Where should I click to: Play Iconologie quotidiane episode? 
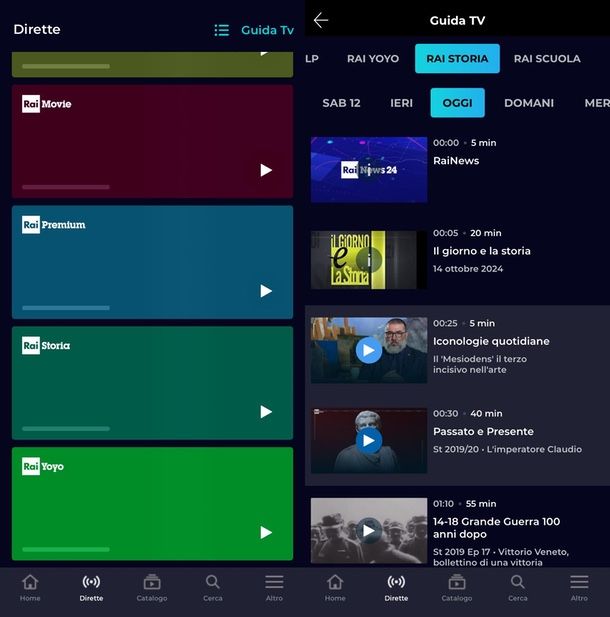pyautogui.click(x=369, y=350)
